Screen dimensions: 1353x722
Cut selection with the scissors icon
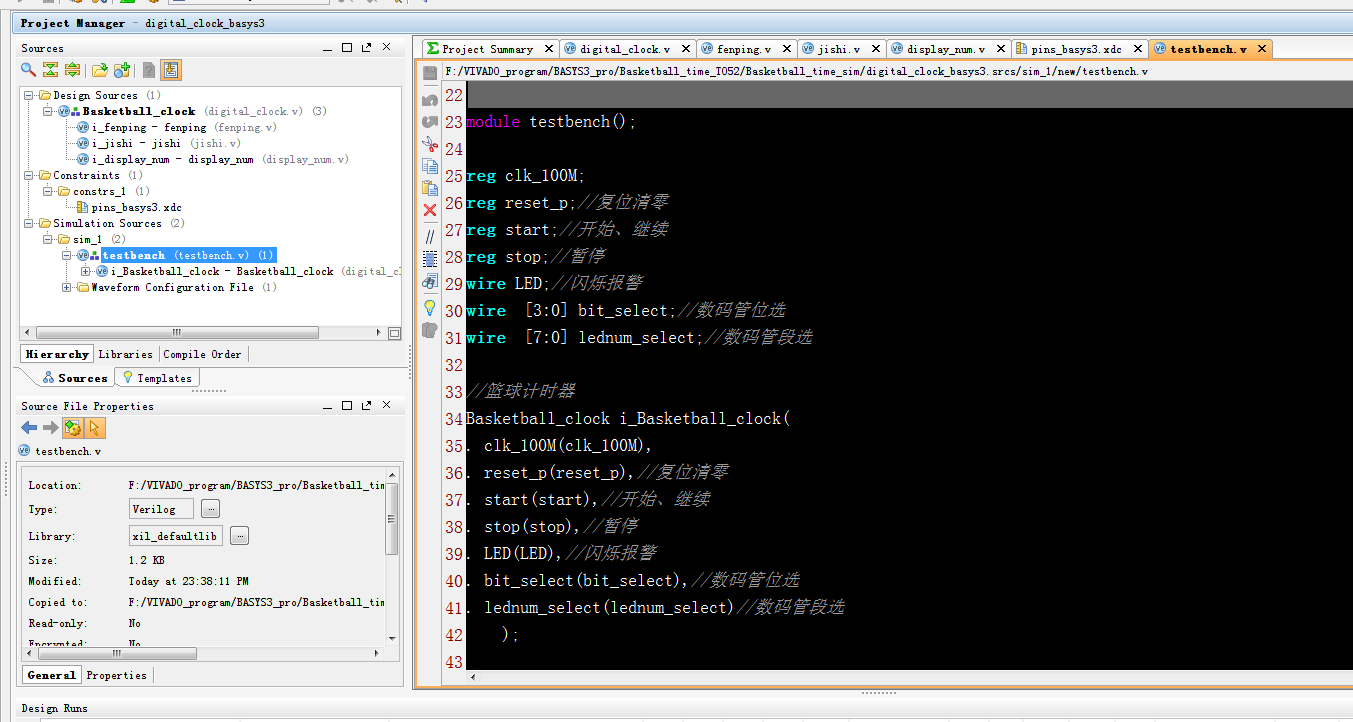coord(430,144)
